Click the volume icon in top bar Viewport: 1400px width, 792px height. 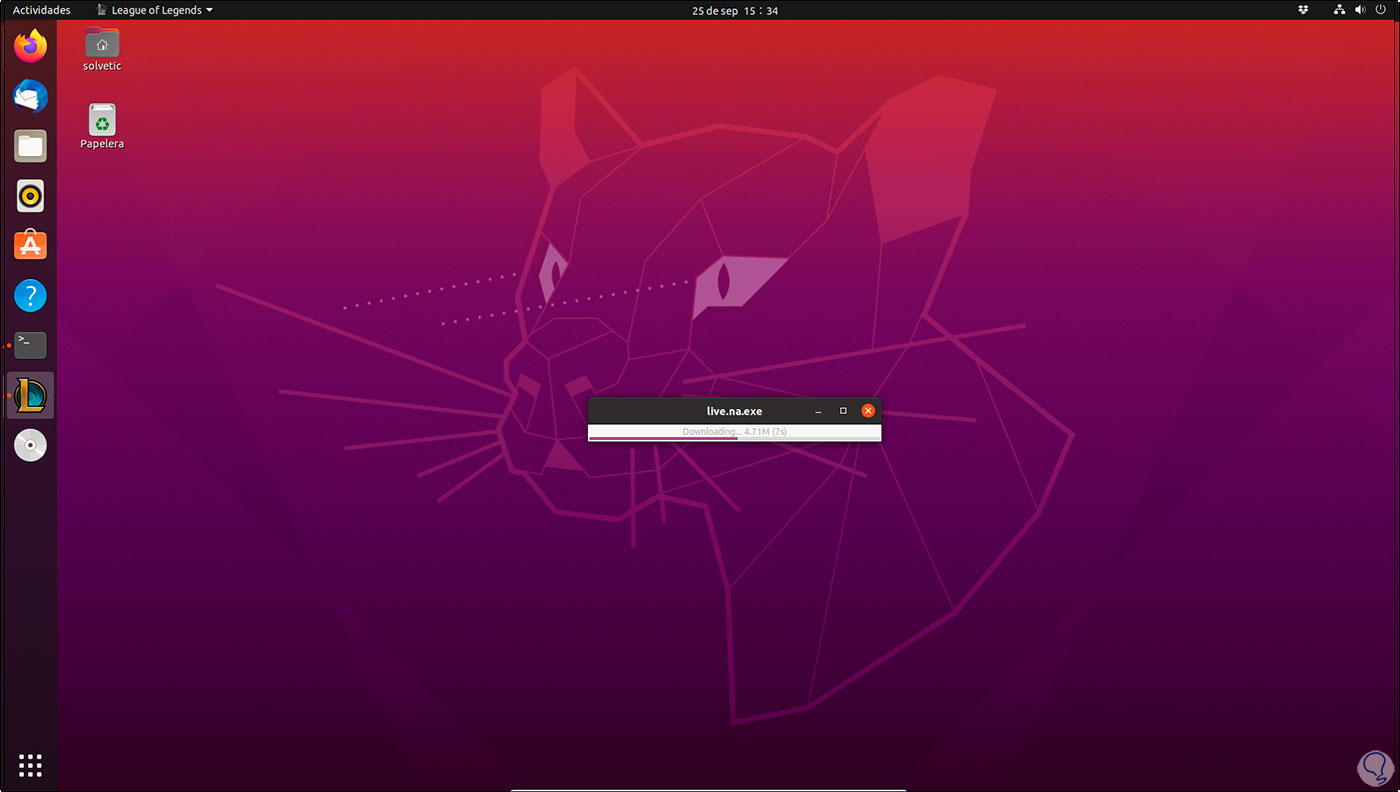click(1362, 10)
